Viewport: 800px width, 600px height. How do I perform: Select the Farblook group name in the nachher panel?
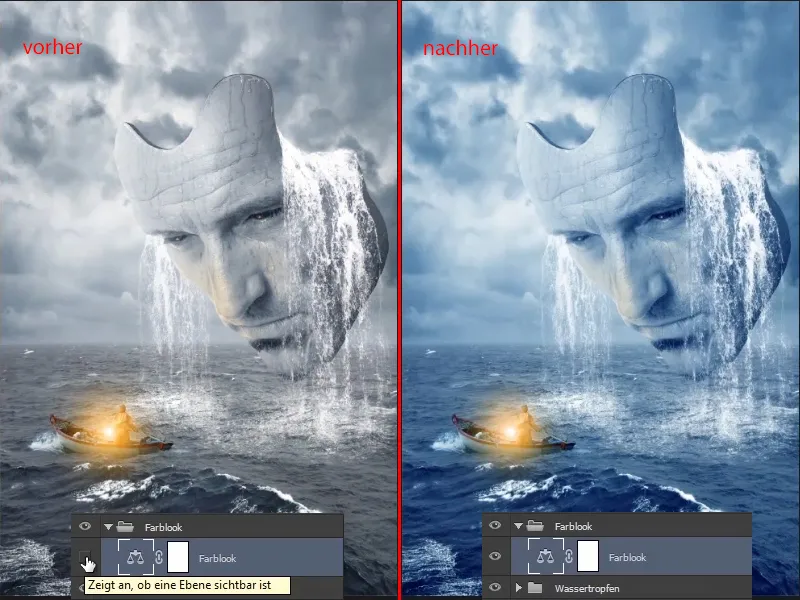tap(573, 526)
